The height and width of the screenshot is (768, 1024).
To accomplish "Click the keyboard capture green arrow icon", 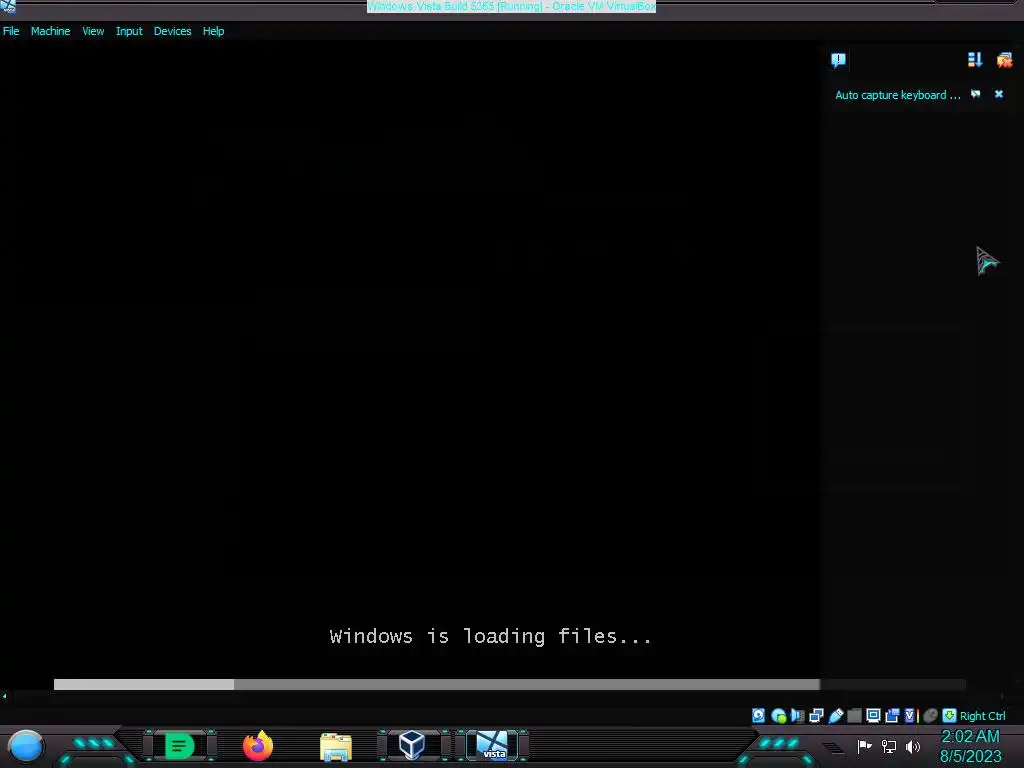I will [x=950, y=716].
